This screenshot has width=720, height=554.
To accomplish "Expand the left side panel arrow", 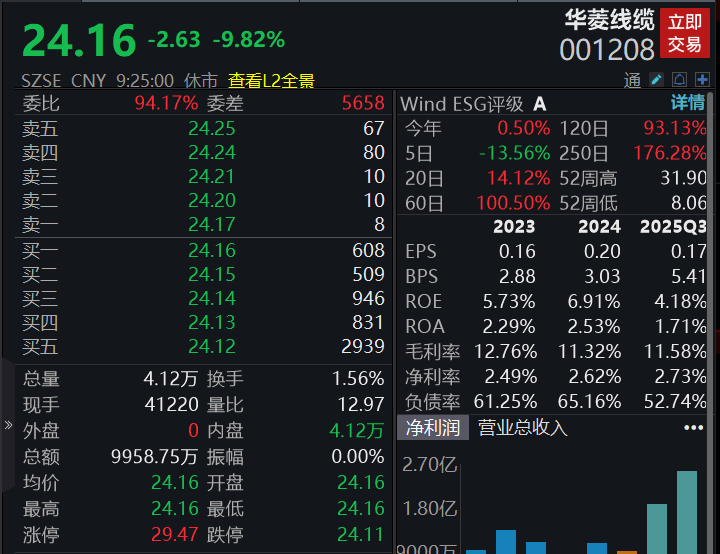I will tap(9, 425).
